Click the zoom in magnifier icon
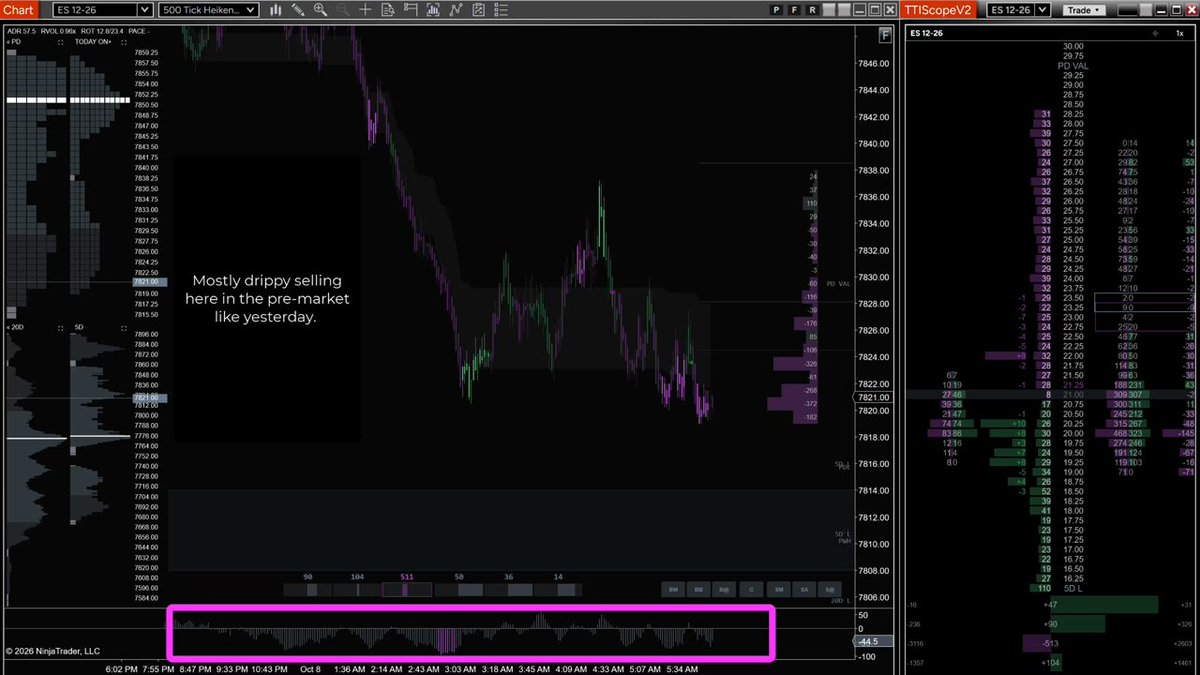The image size is (1200, 675). tap(320, 10)
